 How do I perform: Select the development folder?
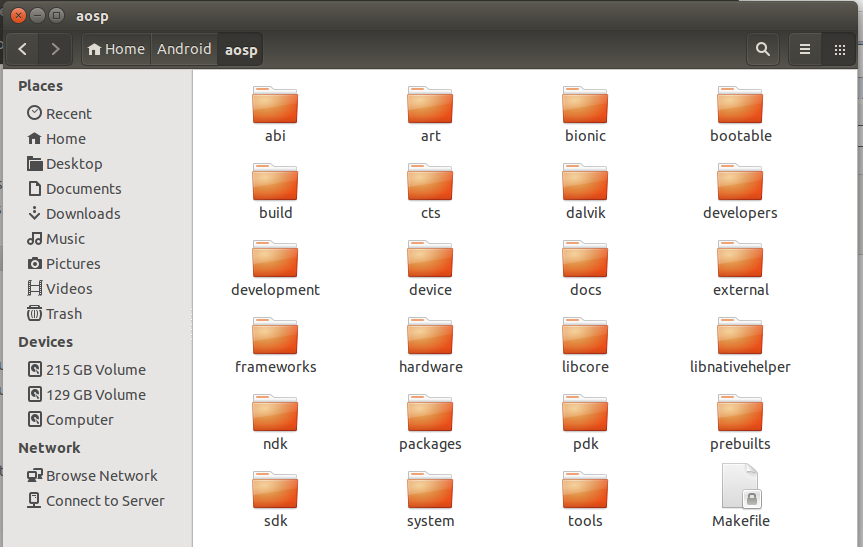click(275, 269)
